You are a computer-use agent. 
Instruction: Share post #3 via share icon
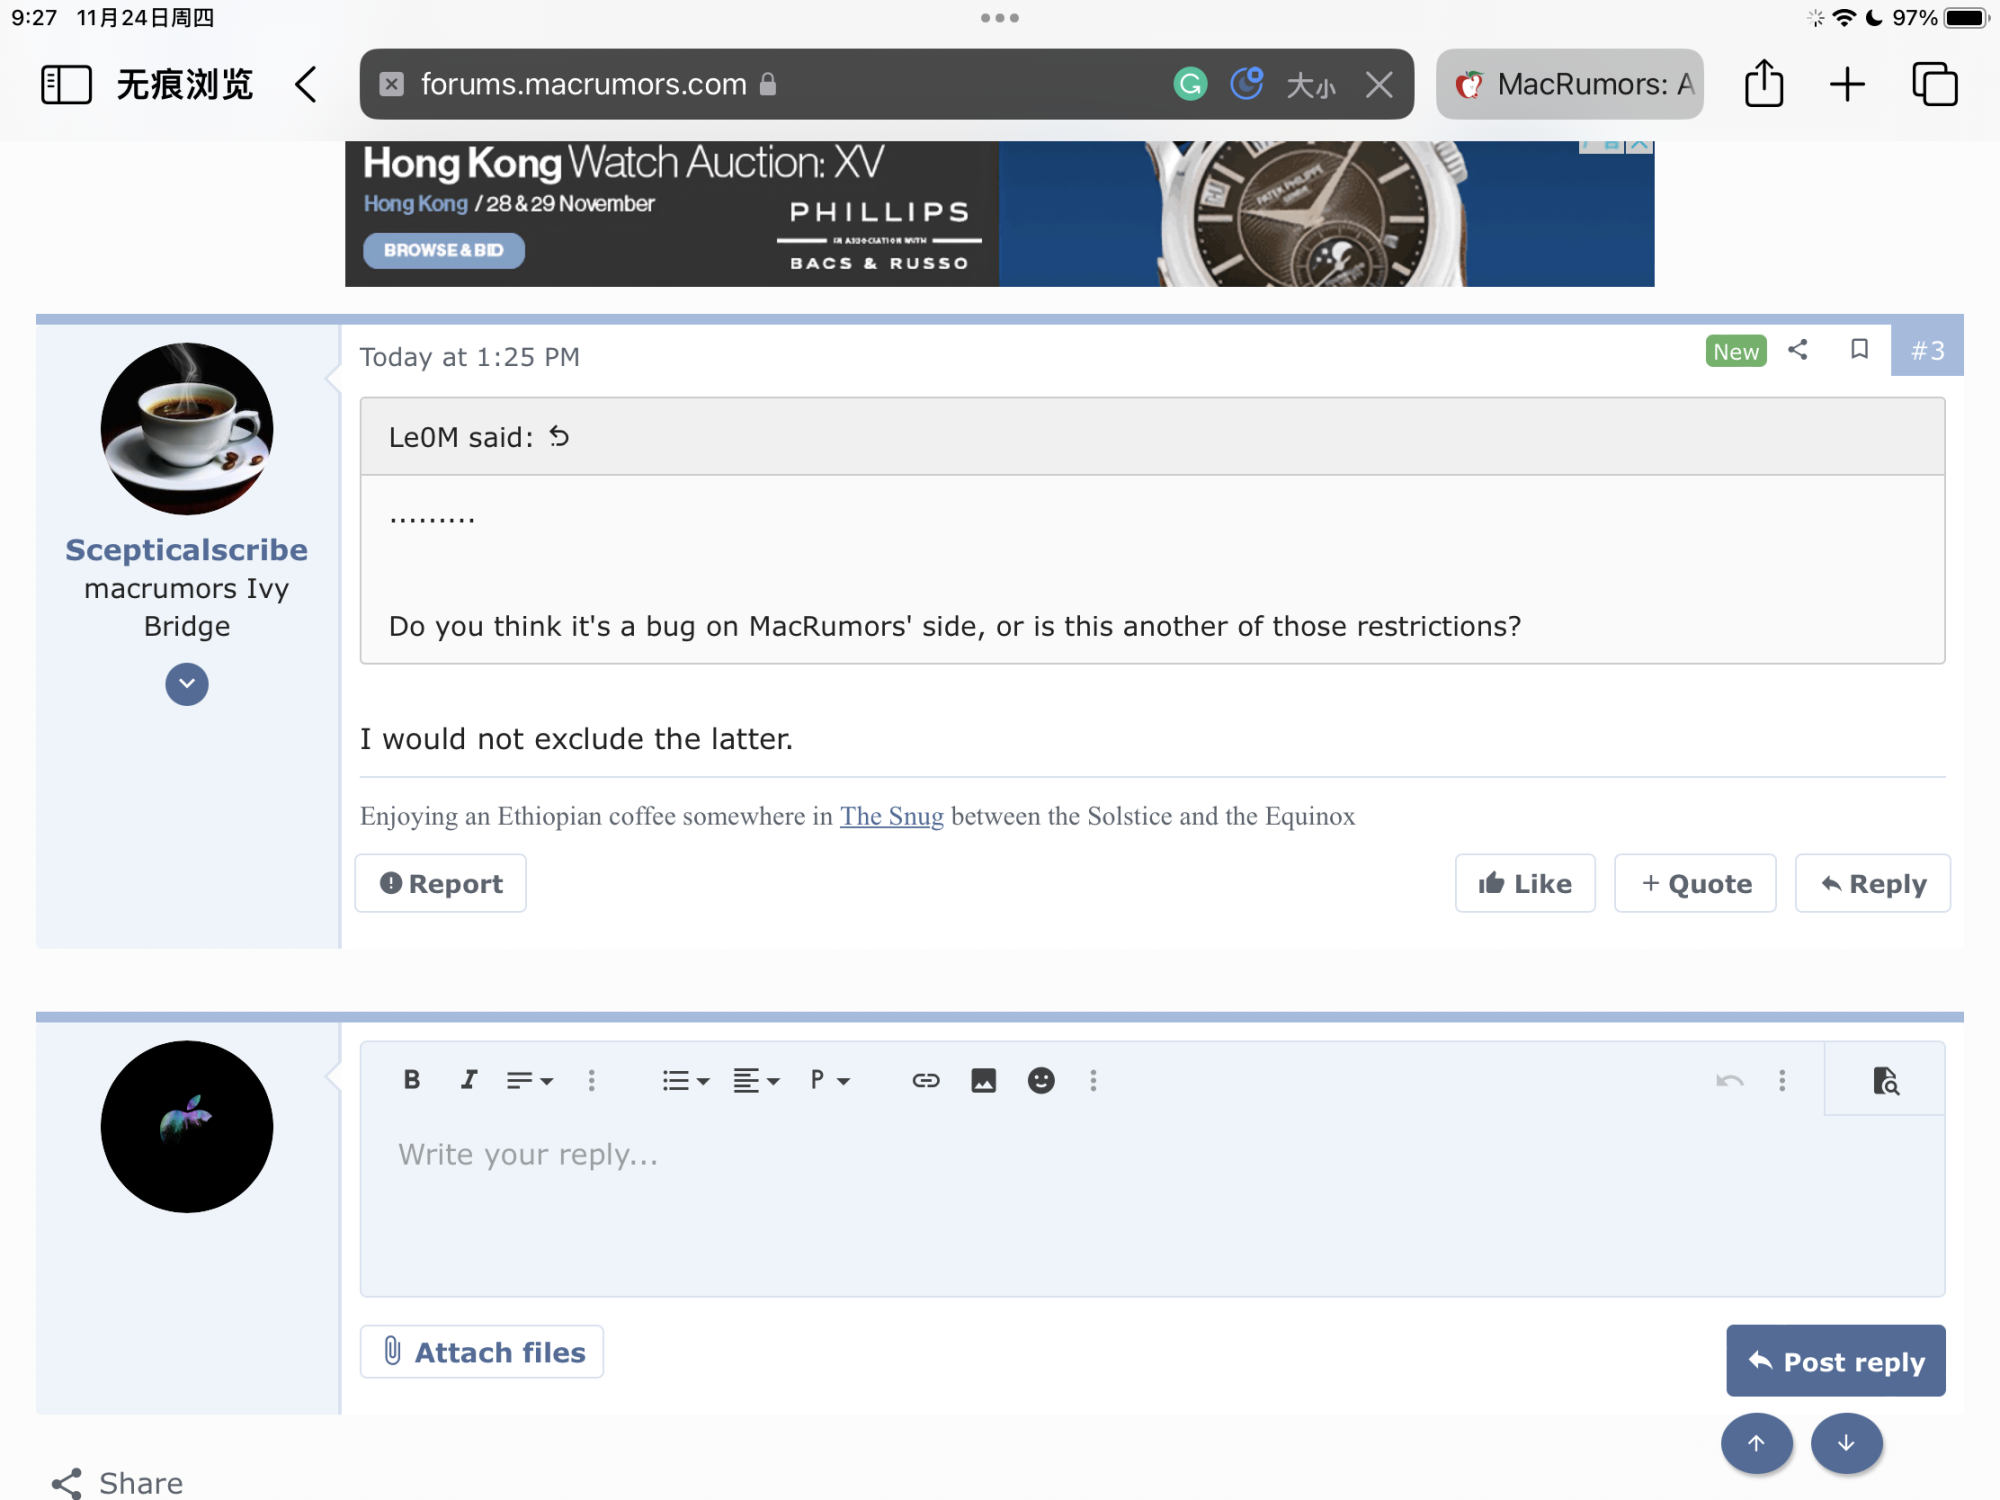1798,349
